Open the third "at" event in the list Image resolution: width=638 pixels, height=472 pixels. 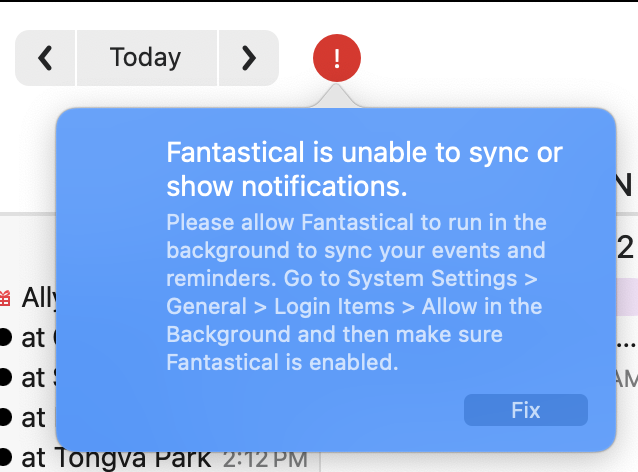34,417
